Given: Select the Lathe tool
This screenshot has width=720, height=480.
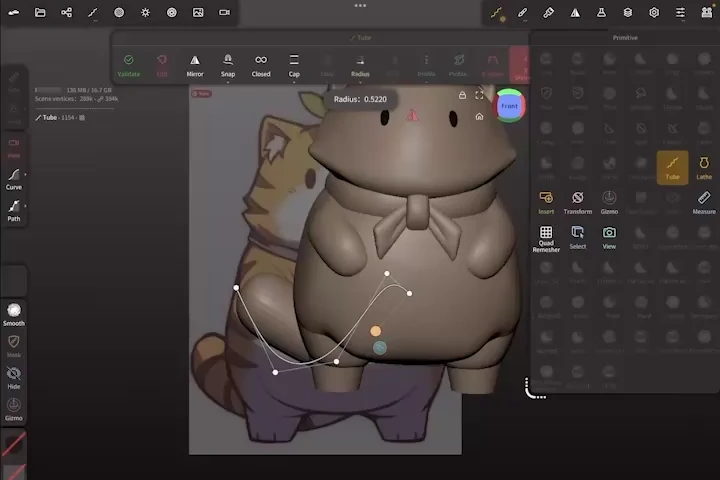Looking at the screenshot, I should [x=703, y=168].
